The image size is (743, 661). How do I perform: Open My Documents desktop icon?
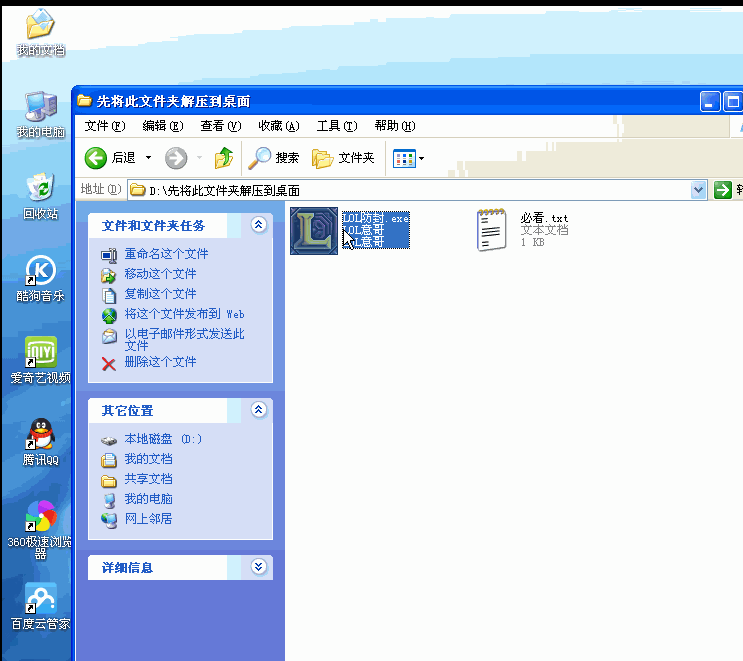click(40, 32)
